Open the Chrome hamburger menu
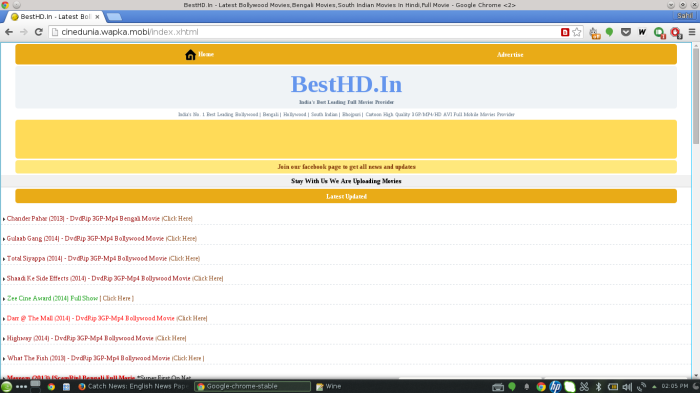 pyautogui.click(x=692, y=32)
